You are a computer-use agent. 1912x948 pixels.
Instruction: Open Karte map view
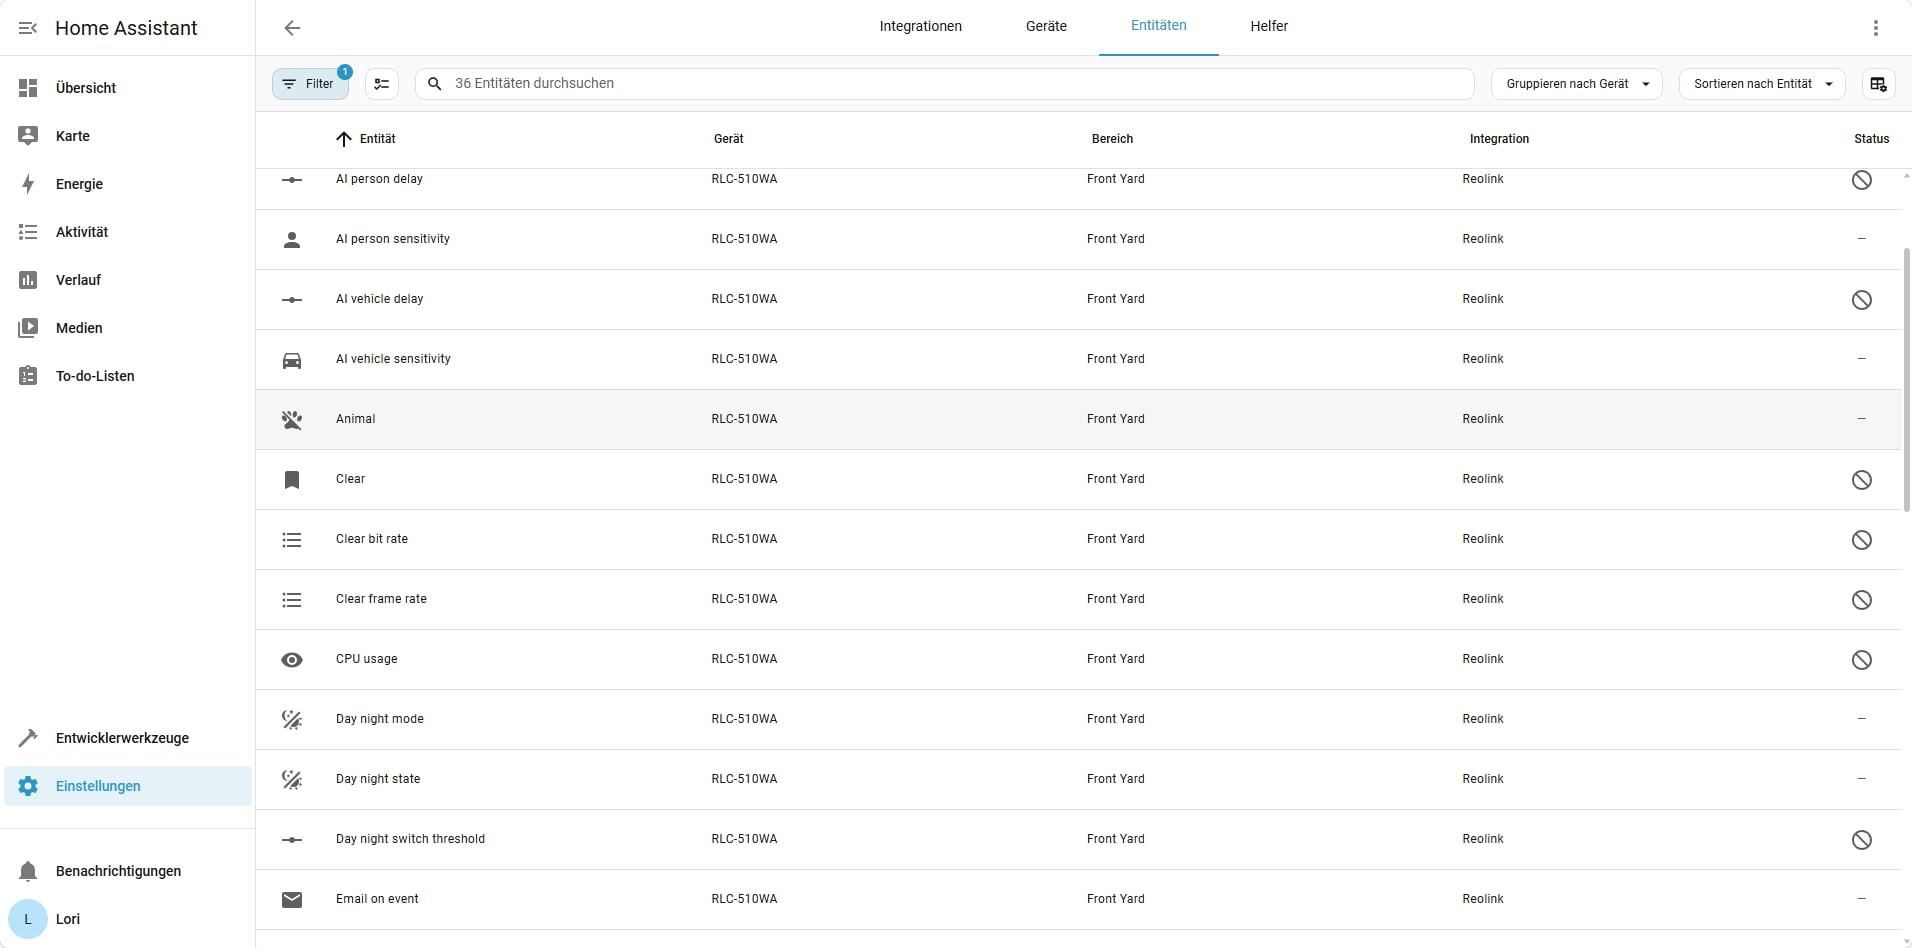(128, 136)
